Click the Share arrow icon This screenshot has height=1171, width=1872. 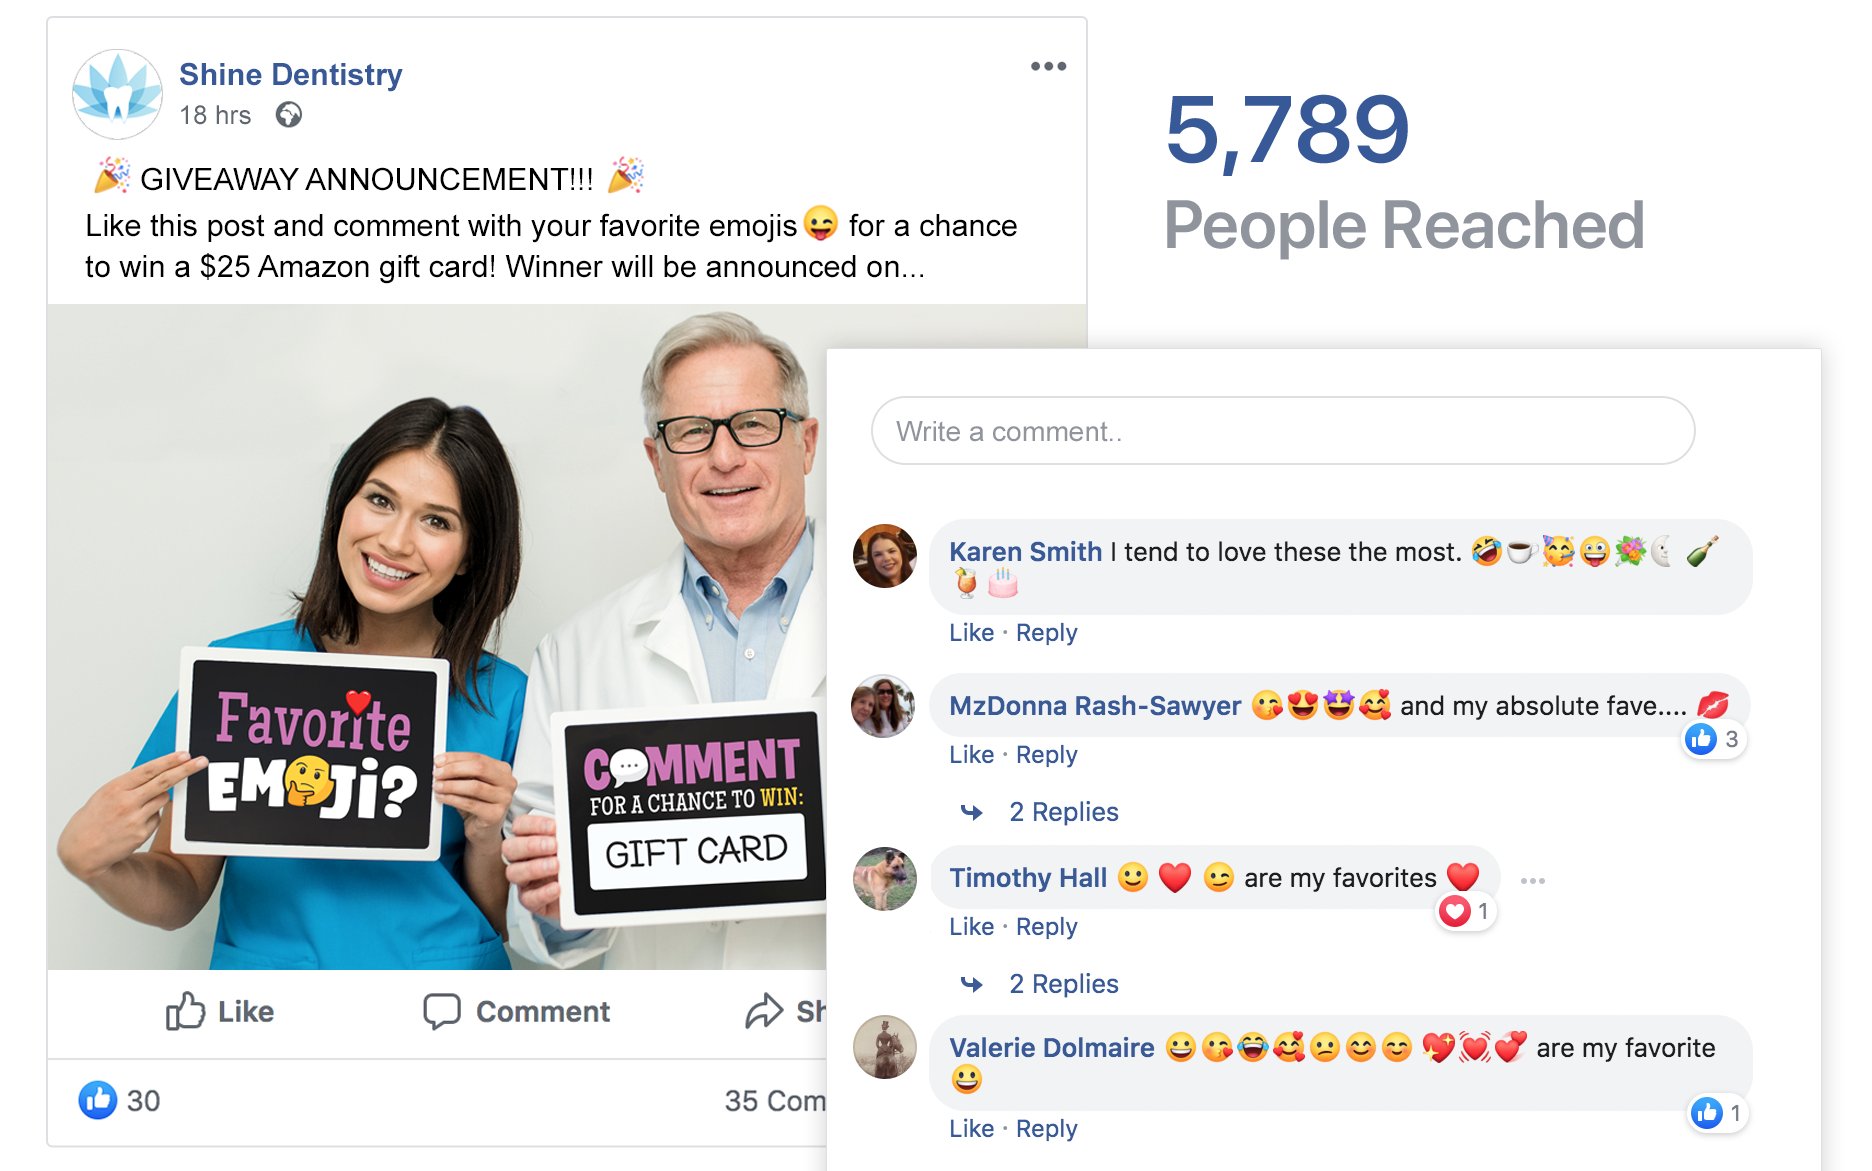pyautogui.click(x=764, y=1011)
